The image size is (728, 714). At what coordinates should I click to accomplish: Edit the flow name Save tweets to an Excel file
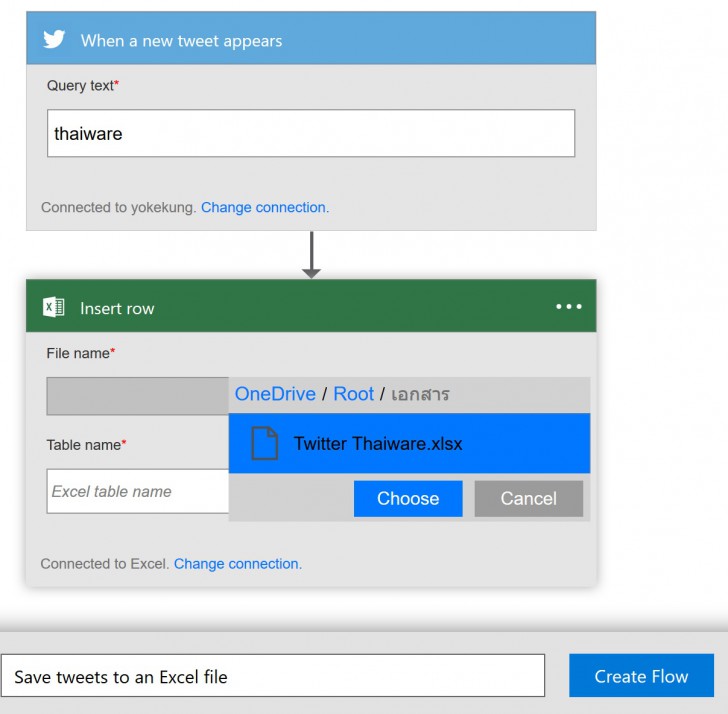click(x=273, y=675)
